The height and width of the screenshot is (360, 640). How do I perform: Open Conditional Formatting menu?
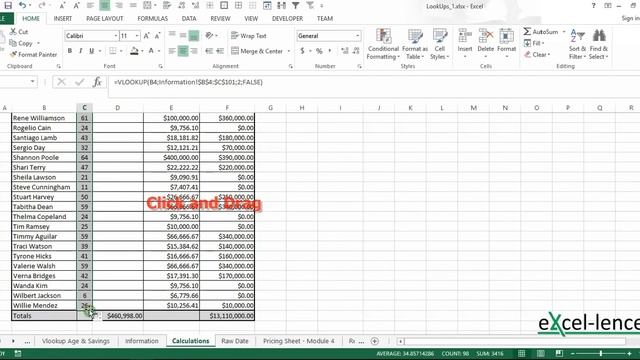pyautogui.click(x=383, y=44)
